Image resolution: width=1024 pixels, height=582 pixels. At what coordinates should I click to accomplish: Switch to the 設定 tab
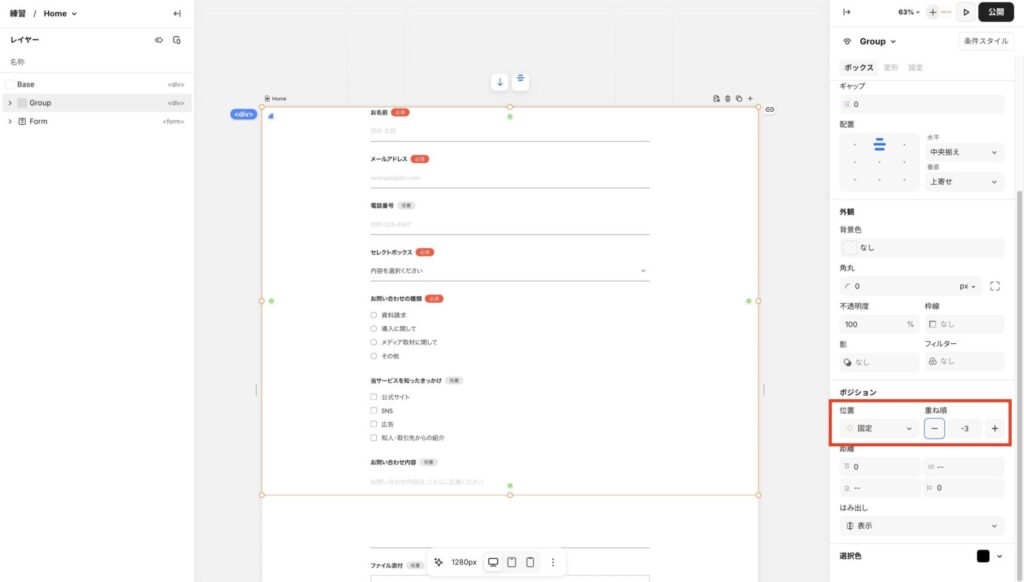(915, 68)
